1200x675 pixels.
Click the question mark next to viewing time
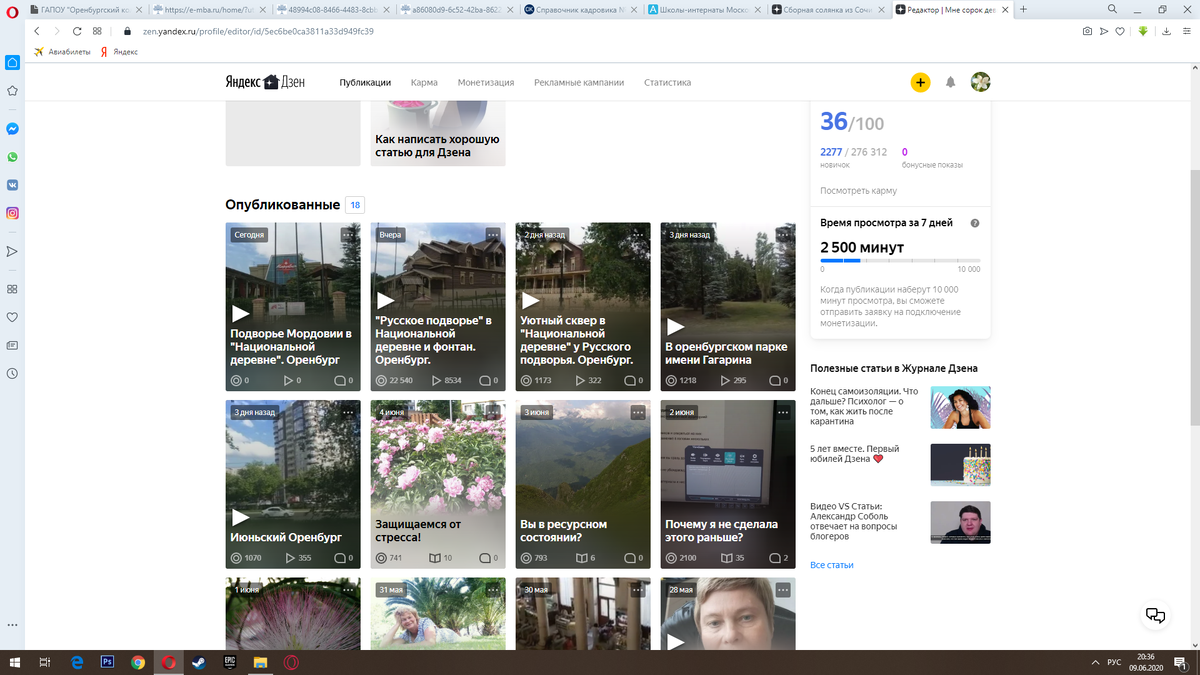(975, 223)
